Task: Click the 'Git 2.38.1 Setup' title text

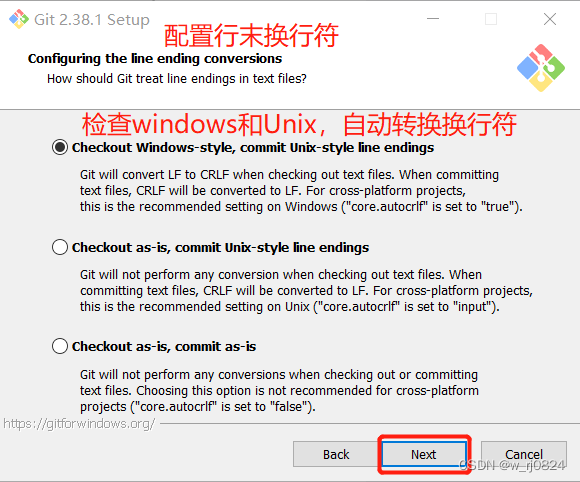Action: [x=92, y=20]
